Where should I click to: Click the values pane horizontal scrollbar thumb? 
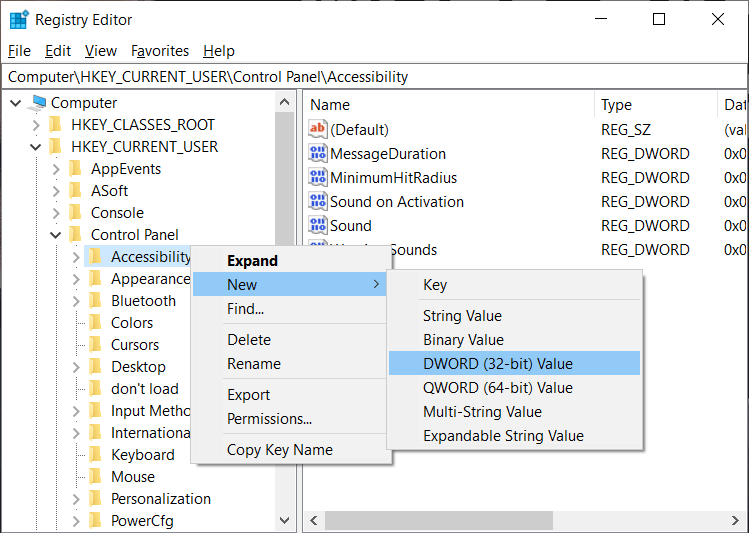[x=439, y=520]
